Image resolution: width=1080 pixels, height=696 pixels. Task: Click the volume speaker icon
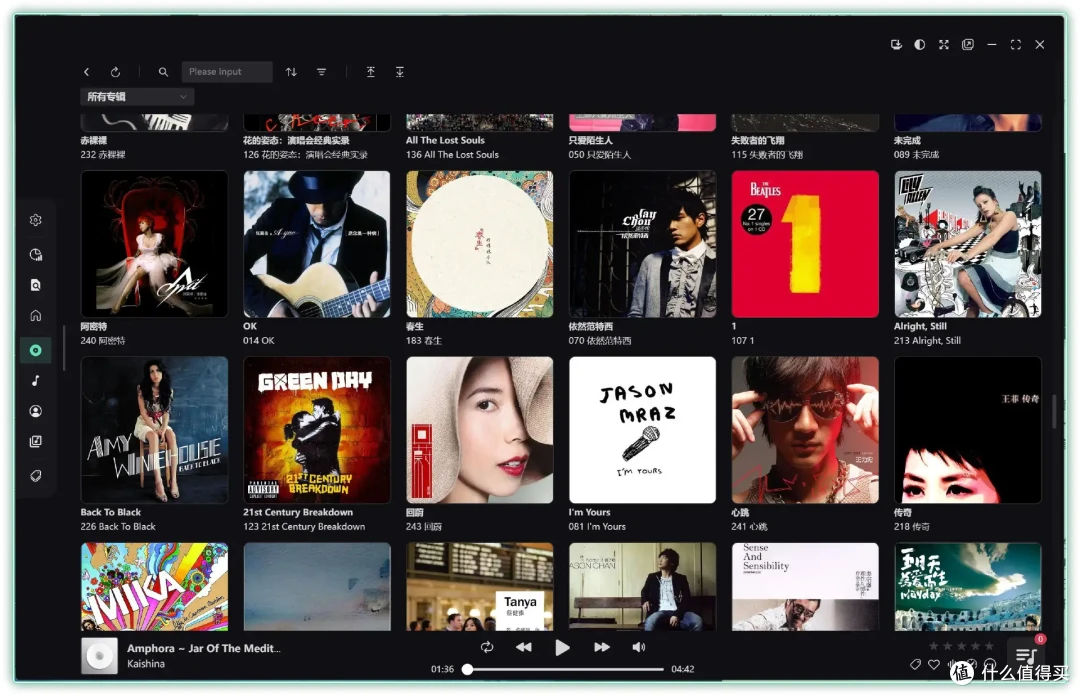[x=638, y=647]
